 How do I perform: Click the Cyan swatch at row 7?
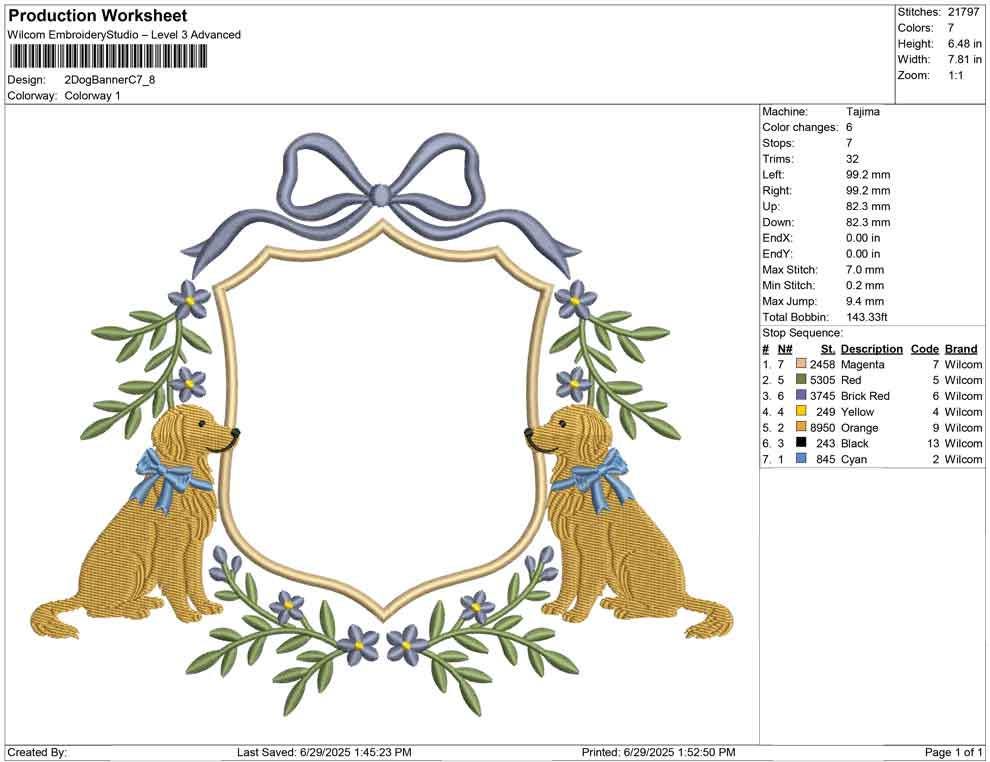[x=803, y=460]
